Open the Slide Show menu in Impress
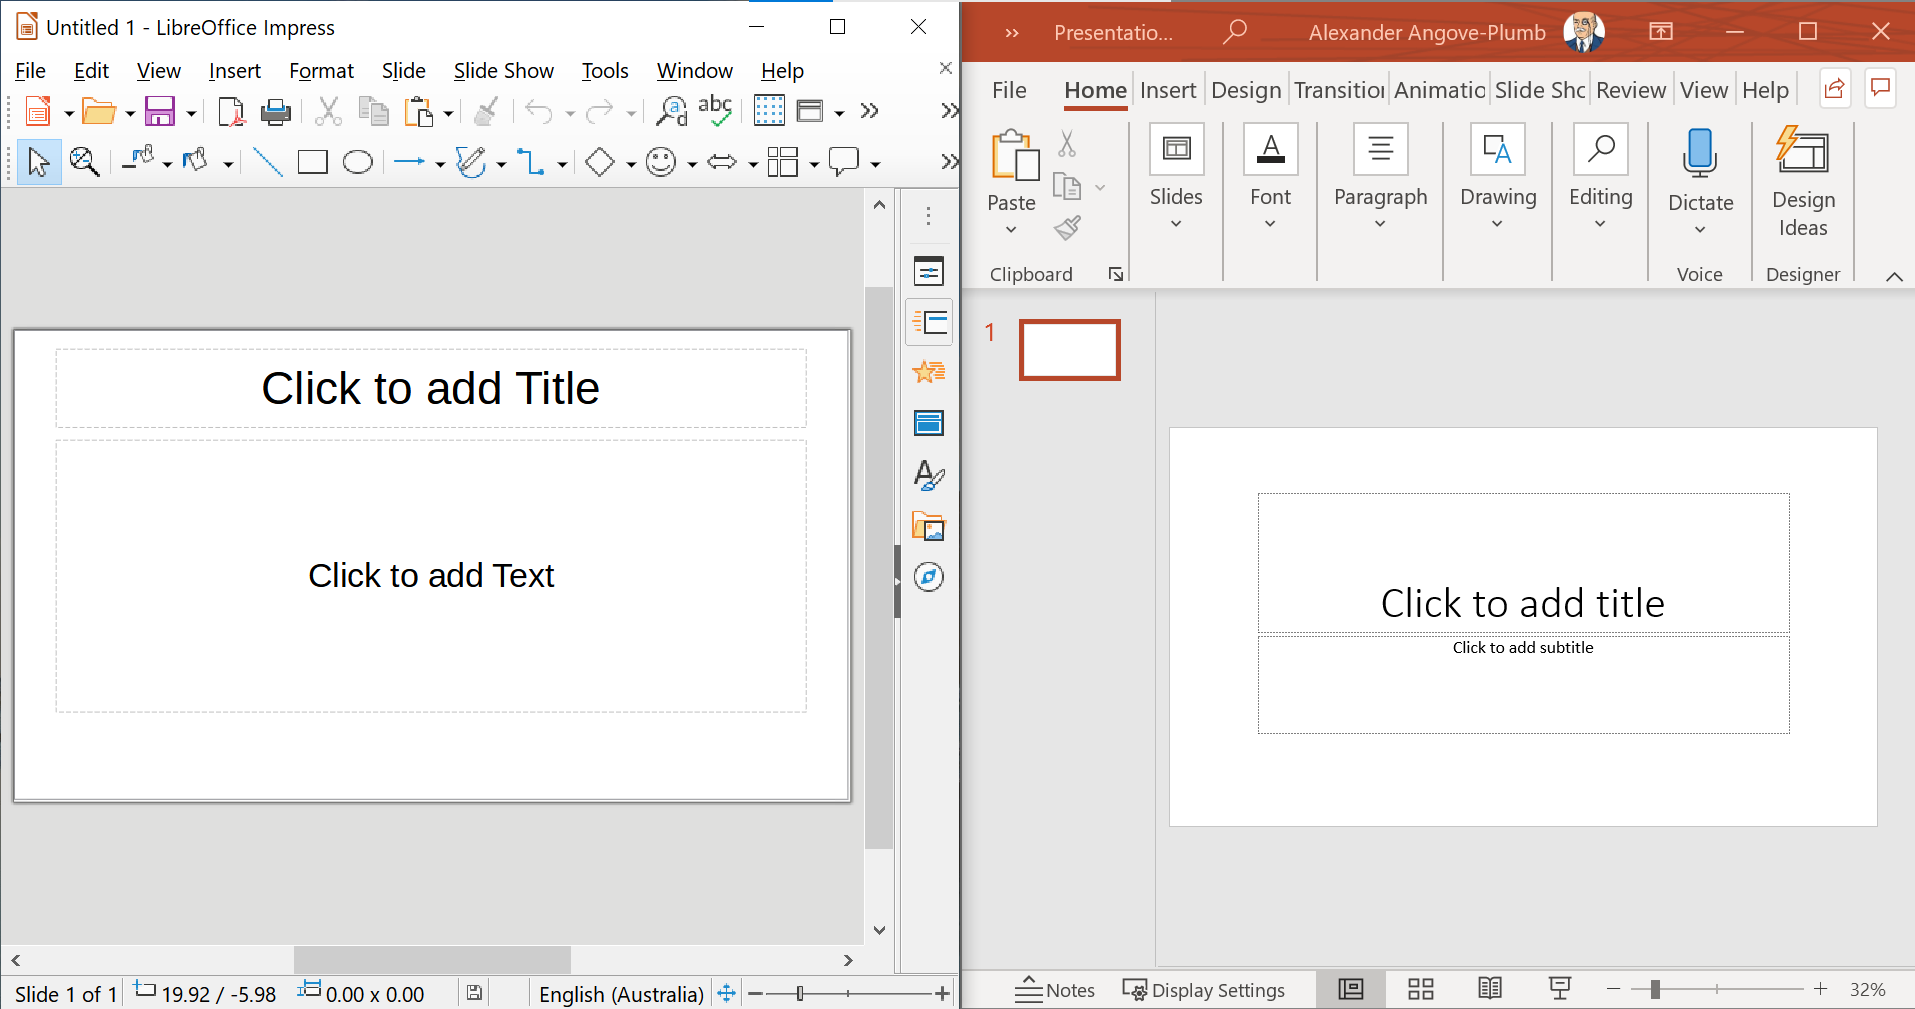The height and width of the screenshot is (1009, 1915). (503, 71)
